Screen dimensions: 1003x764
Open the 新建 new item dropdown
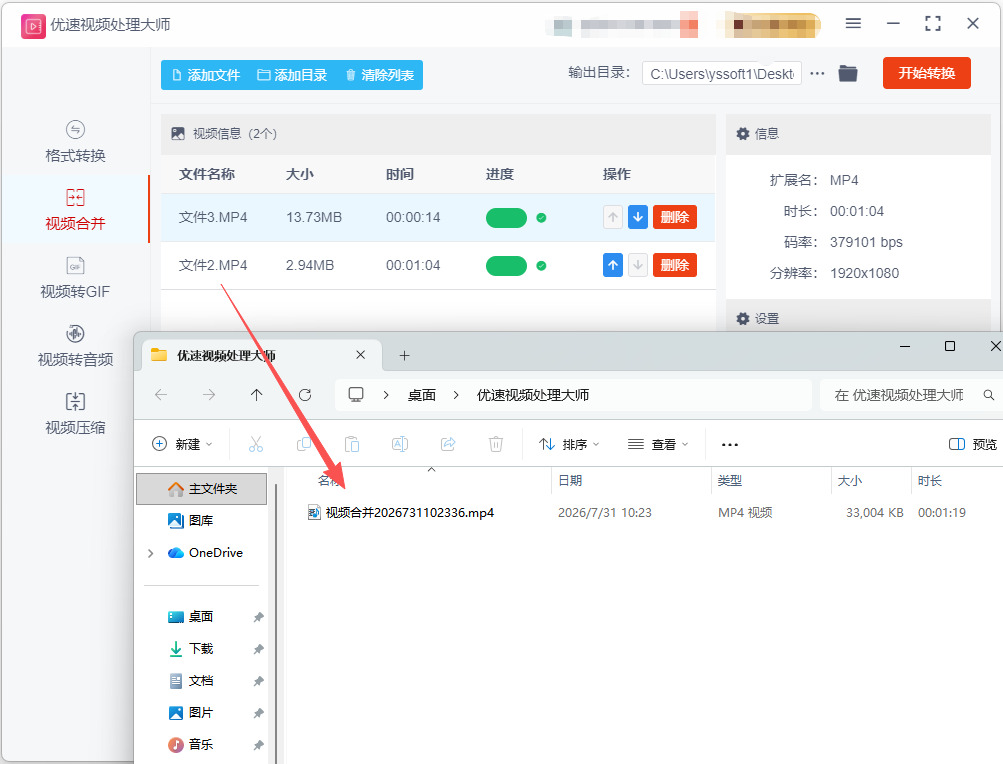coord(183,444)
